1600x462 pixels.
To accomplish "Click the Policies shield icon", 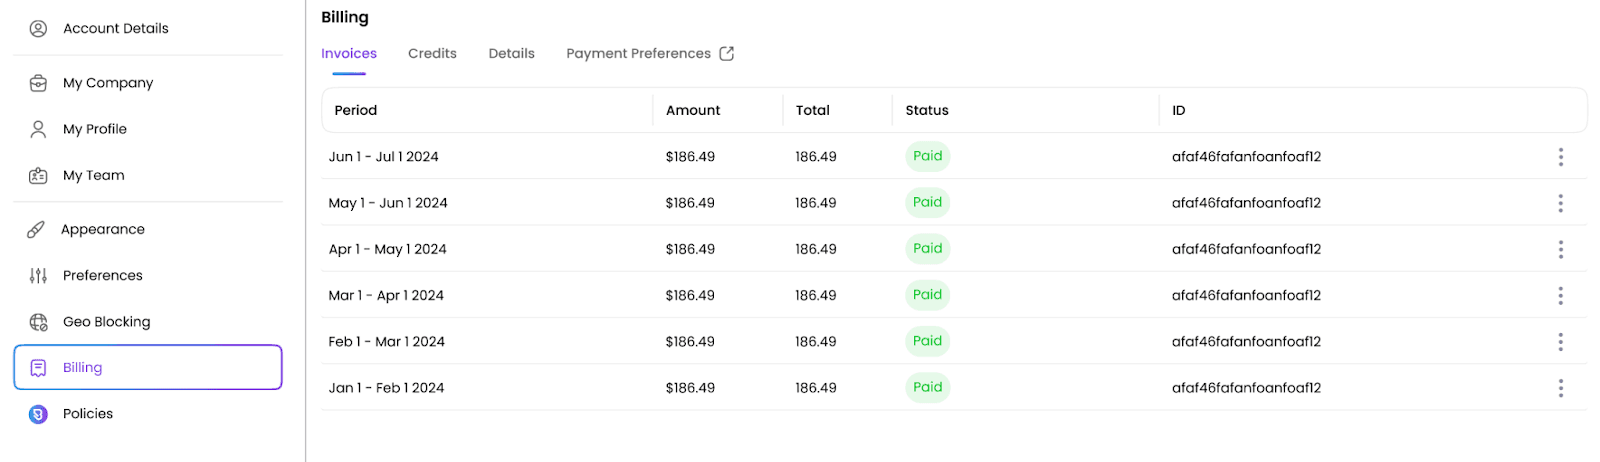I will tap(38, 414).
